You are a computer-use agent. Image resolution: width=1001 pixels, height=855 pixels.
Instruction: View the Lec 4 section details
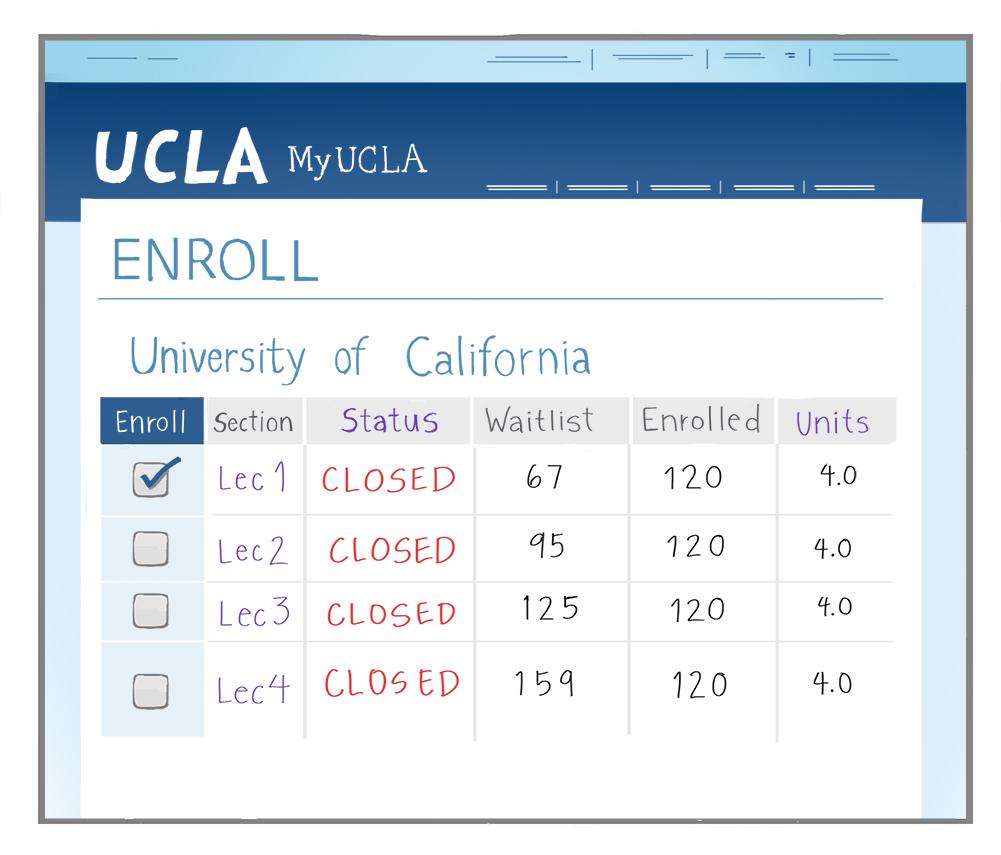[x=253, y=689]
